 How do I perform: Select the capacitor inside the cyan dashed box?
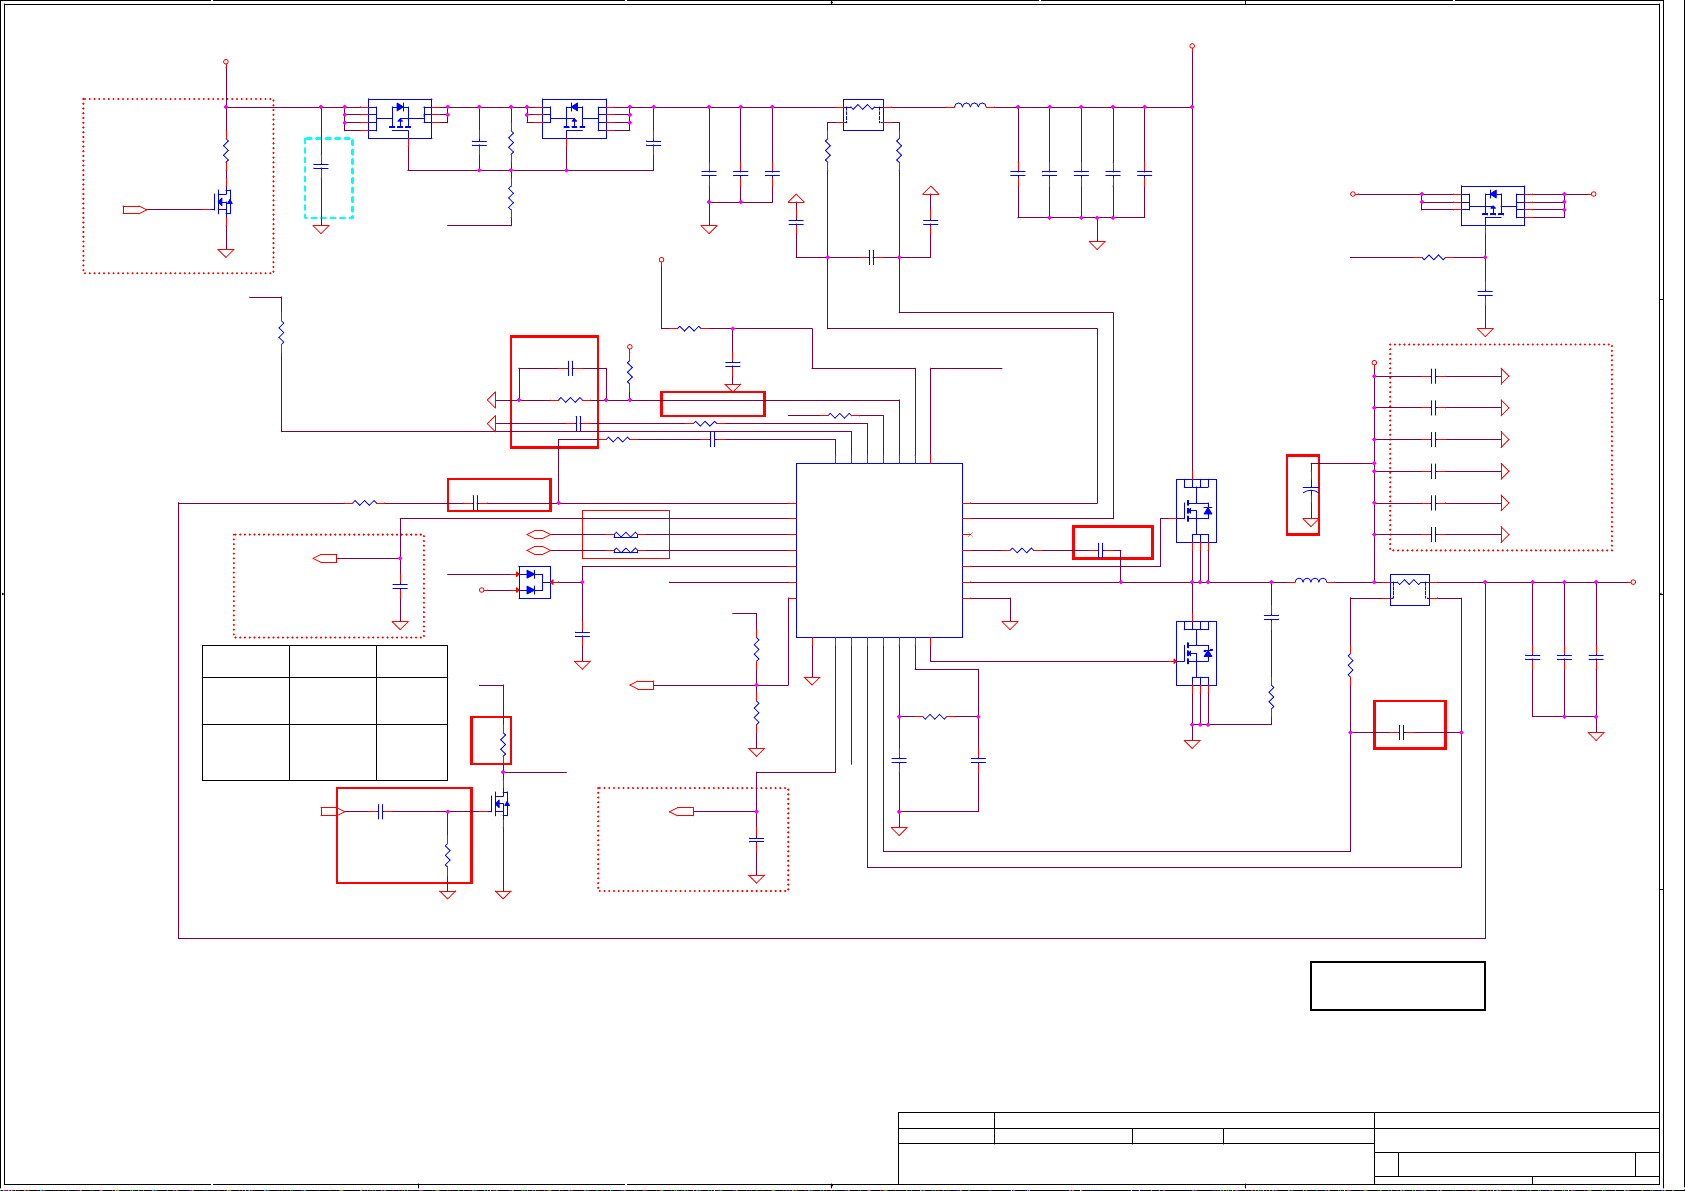click(321, 167)
